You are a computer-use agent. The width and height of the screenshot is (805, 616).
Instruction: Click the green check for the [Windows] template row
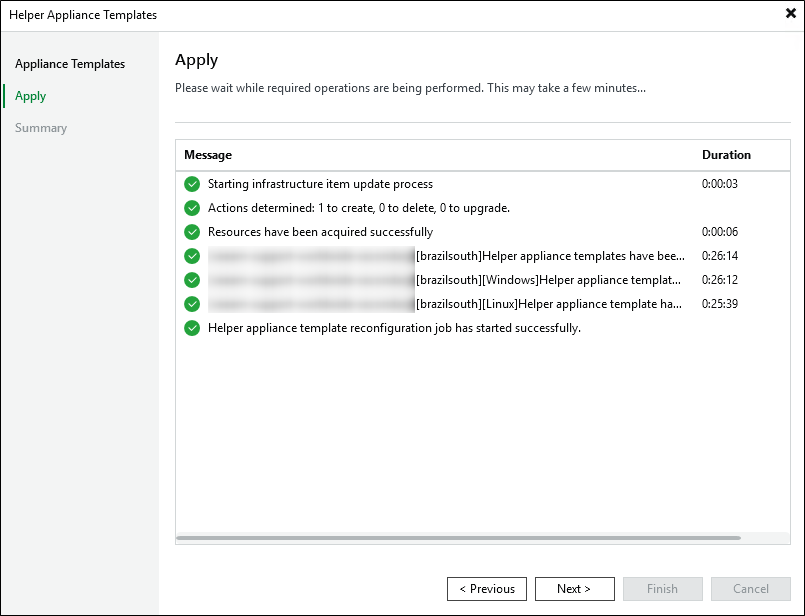tap(192, 280)
